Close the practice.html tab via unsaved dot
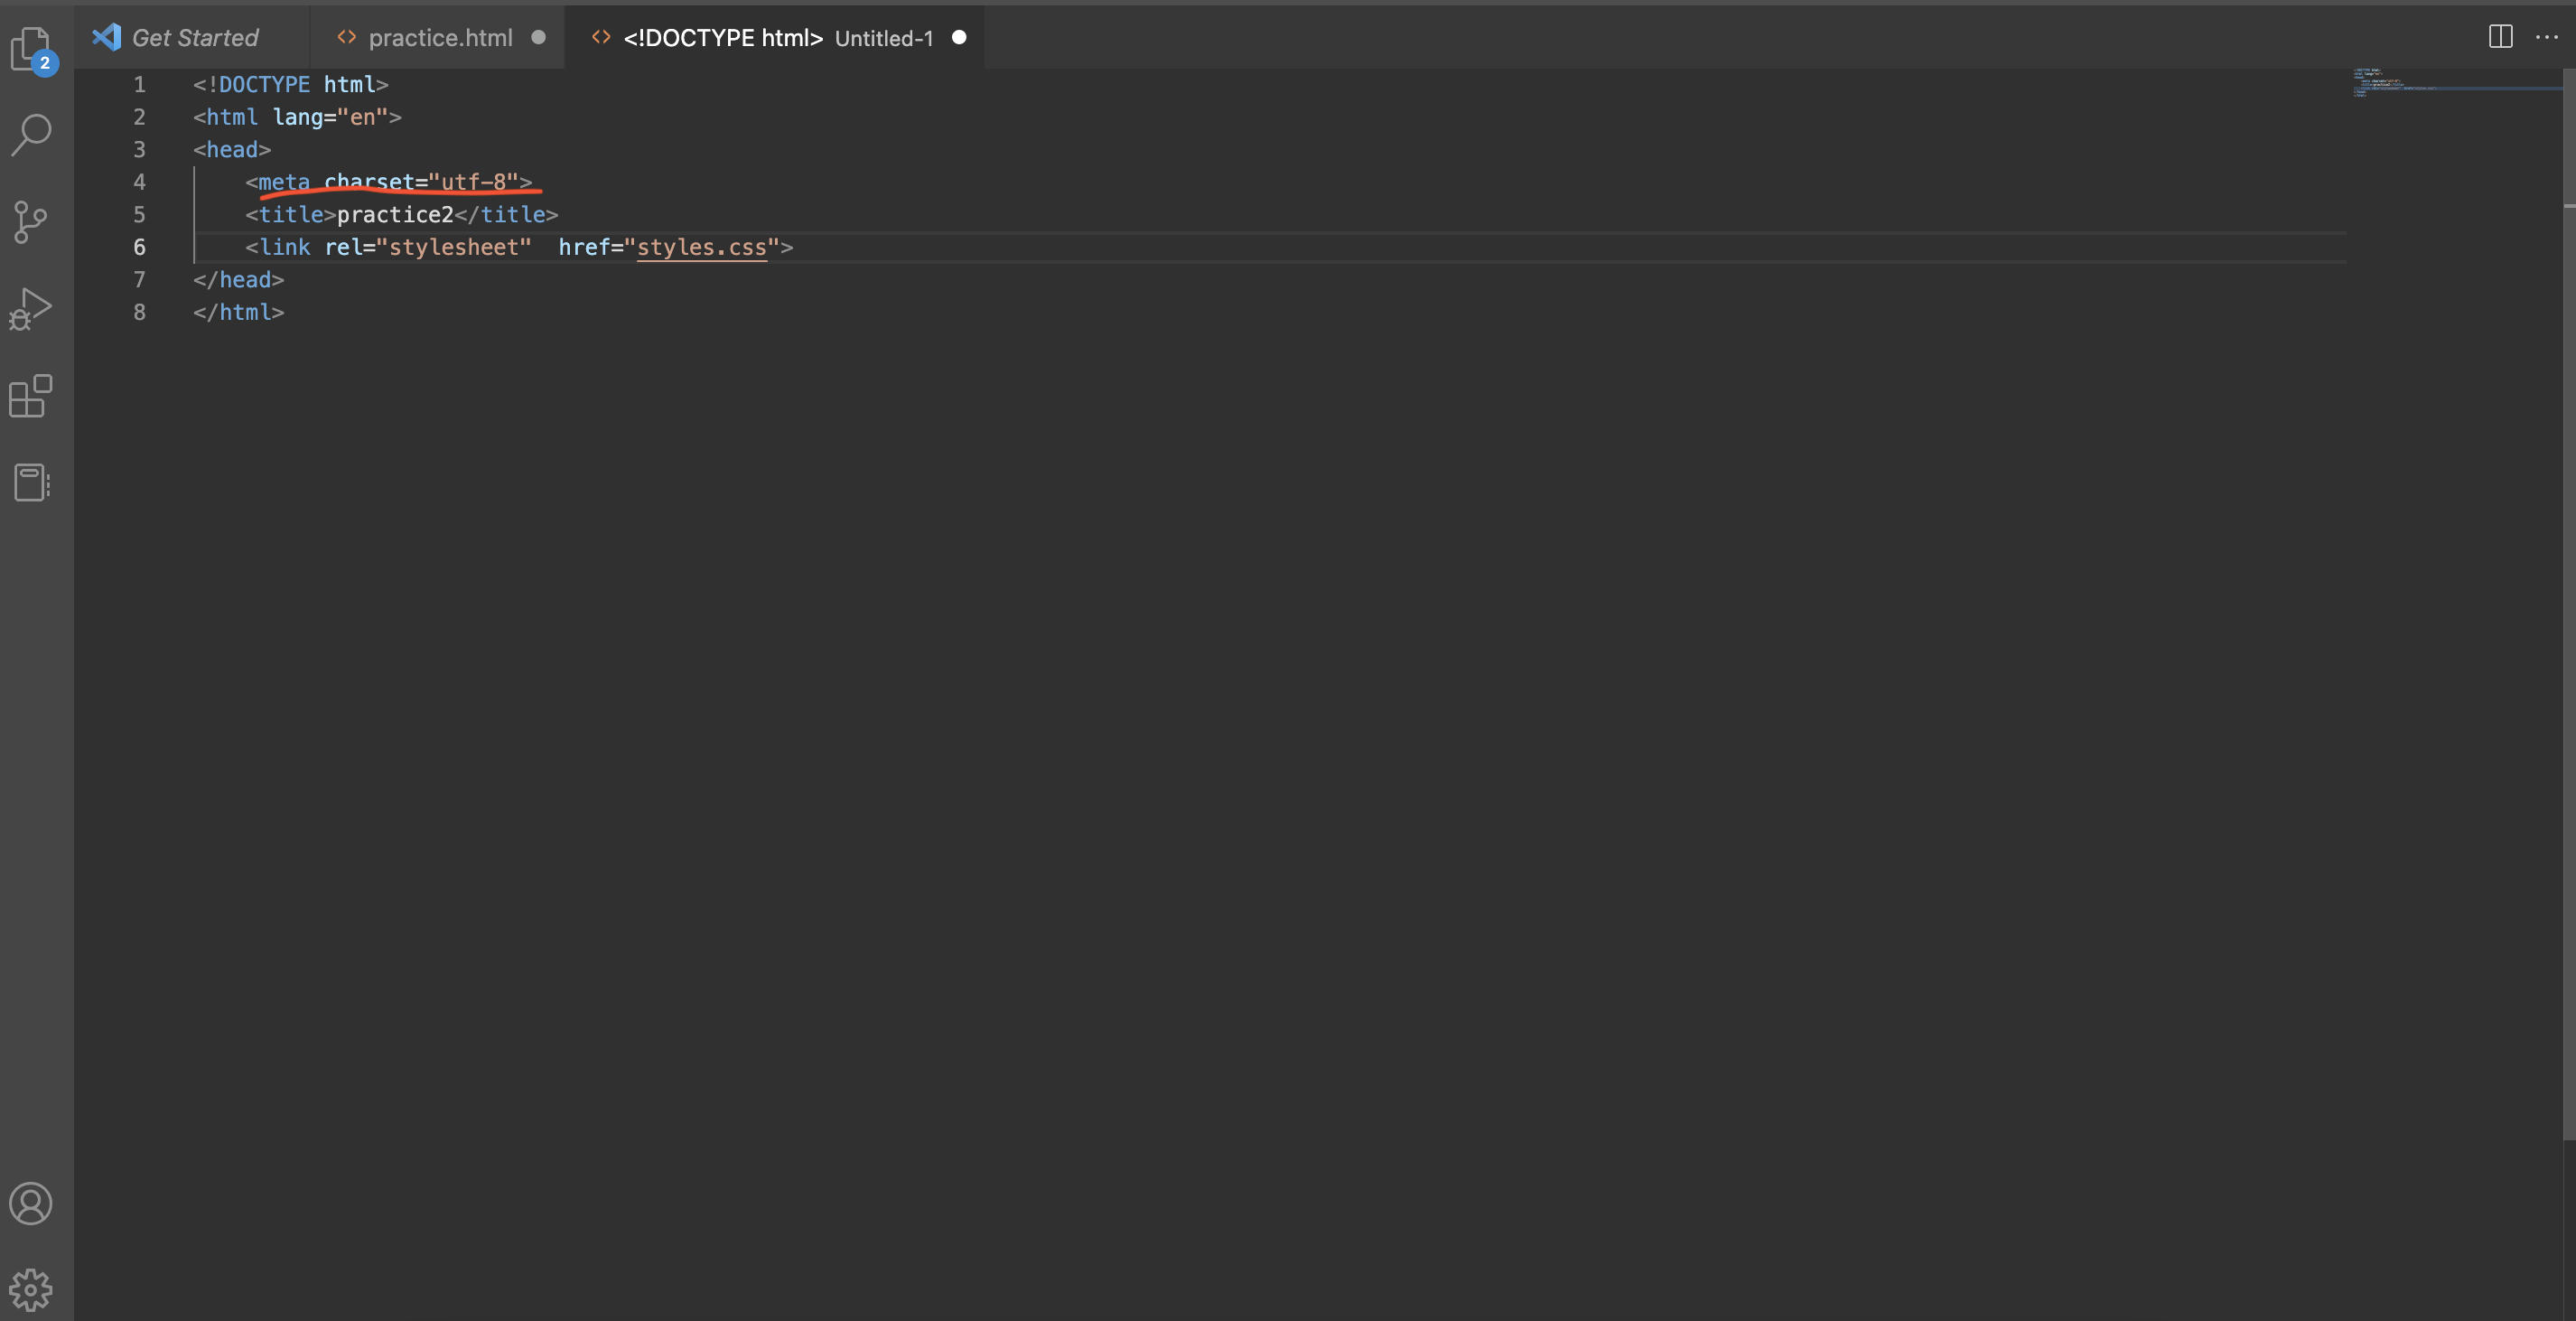The width and height of the screenshot is (2576, 1321). [538, 37]
